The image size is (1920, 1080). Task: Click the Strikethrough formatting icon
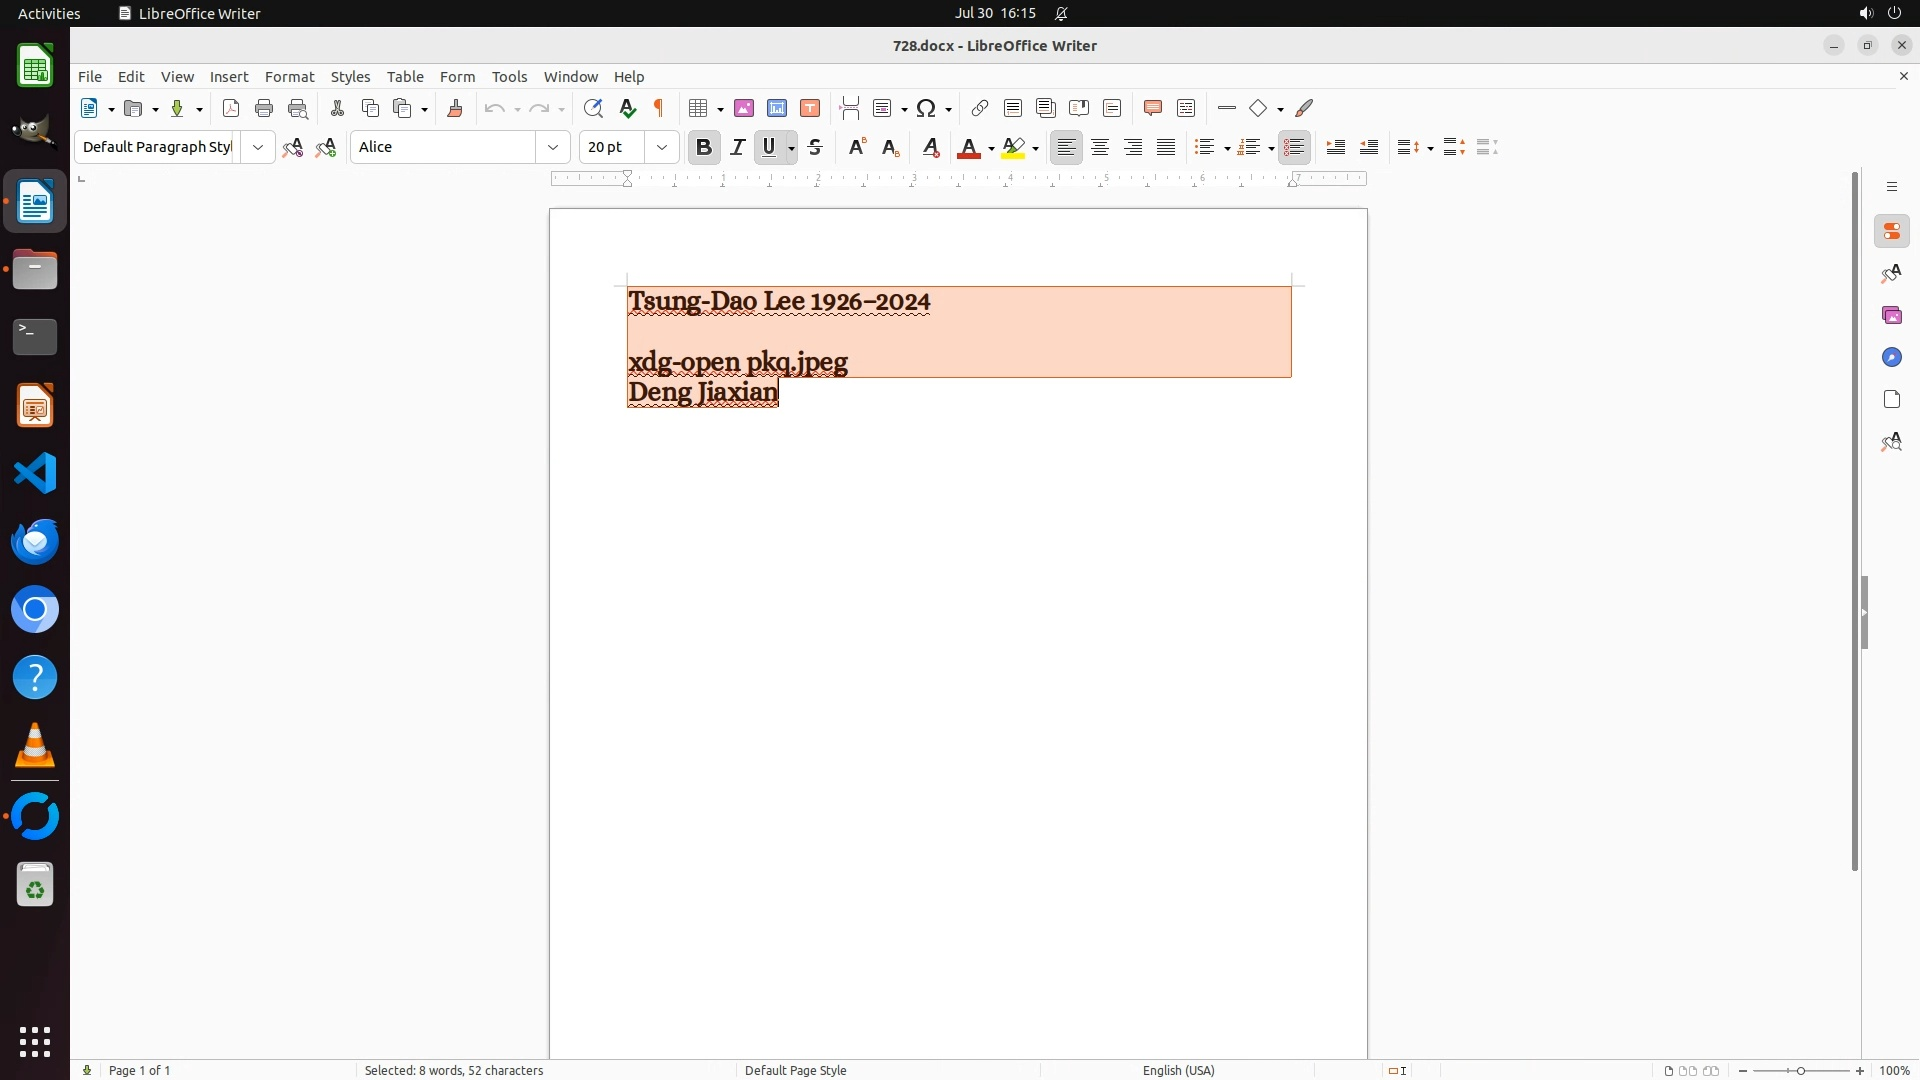point(815,147)
